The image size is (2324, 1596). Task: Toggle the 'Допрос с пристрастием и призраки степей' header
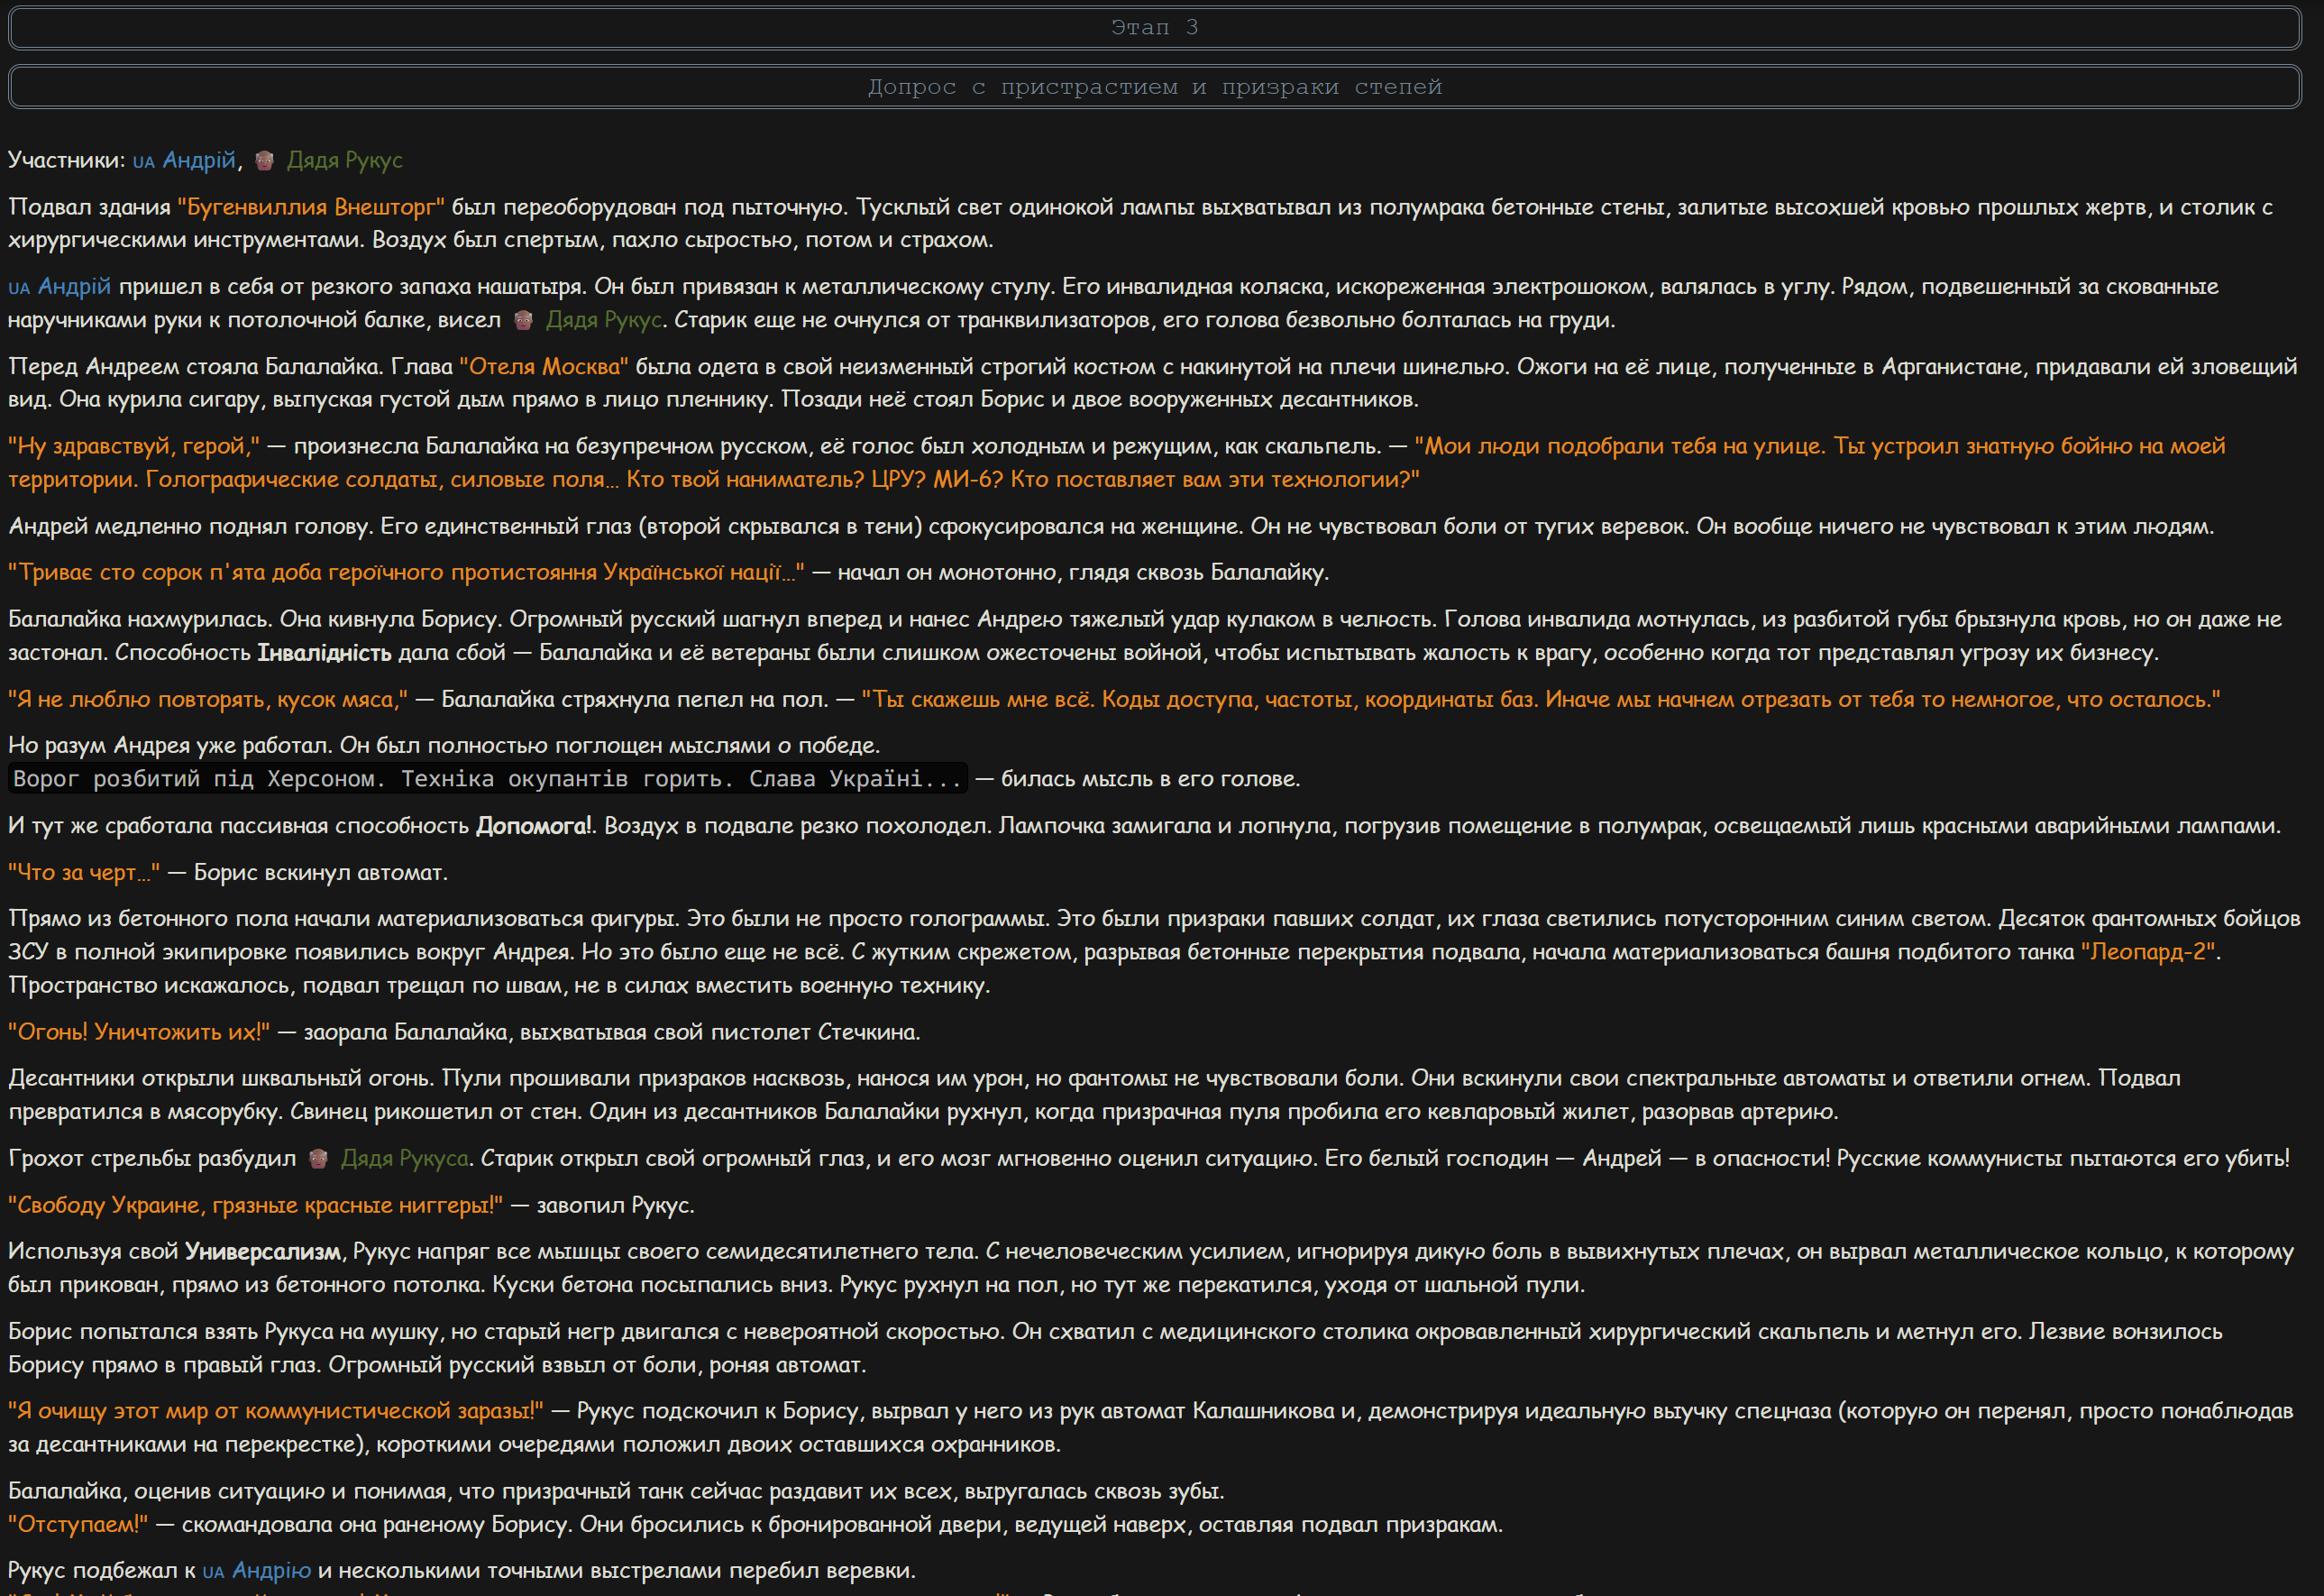point(1155,87)
